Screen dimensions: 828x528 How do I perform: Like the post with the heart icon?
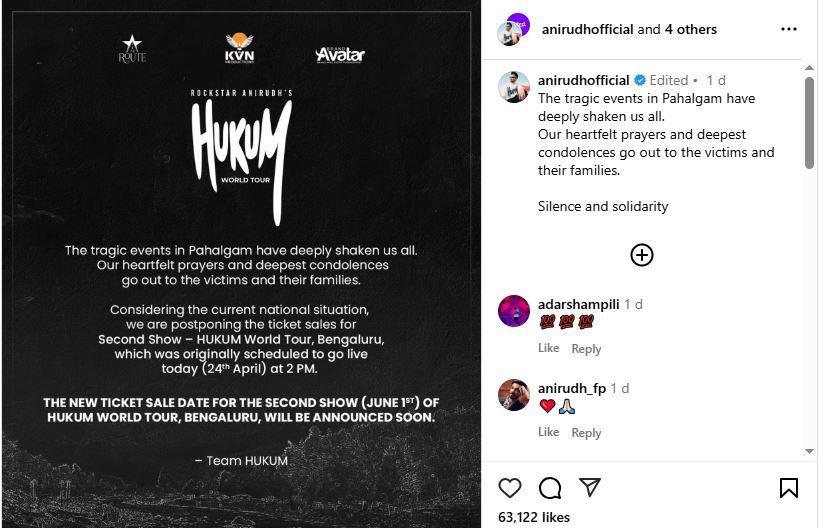tap(510, 487)
